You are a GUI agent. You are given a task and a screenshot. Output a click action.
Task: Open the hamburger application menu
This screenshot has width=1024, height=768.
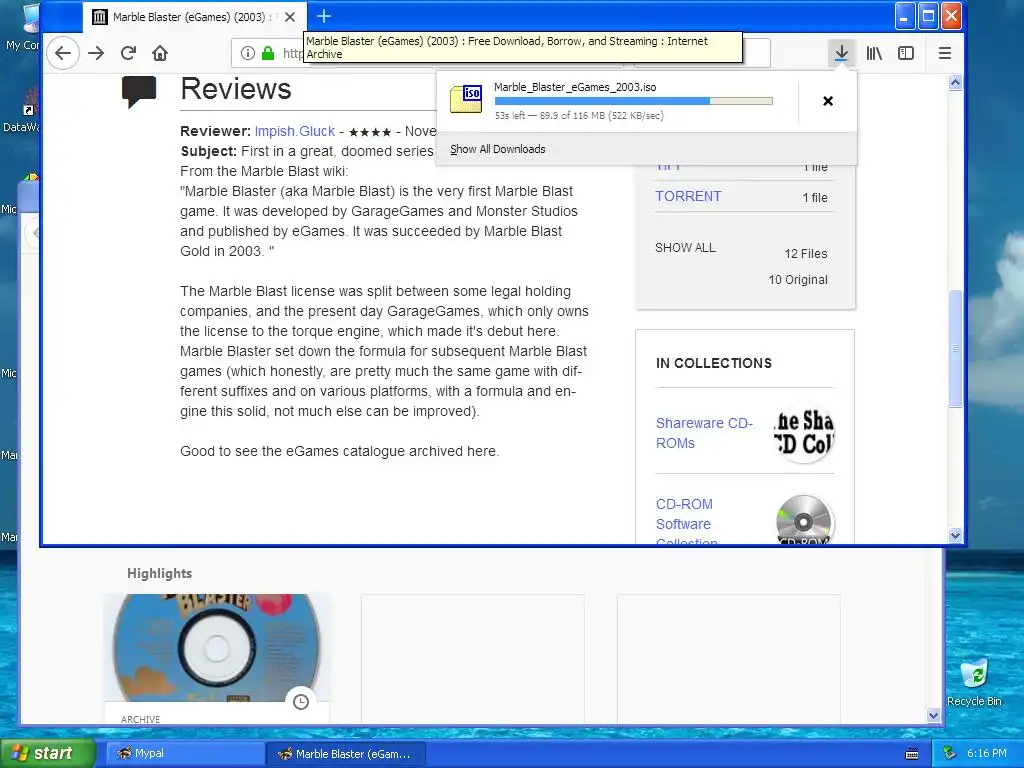point(944,54)
